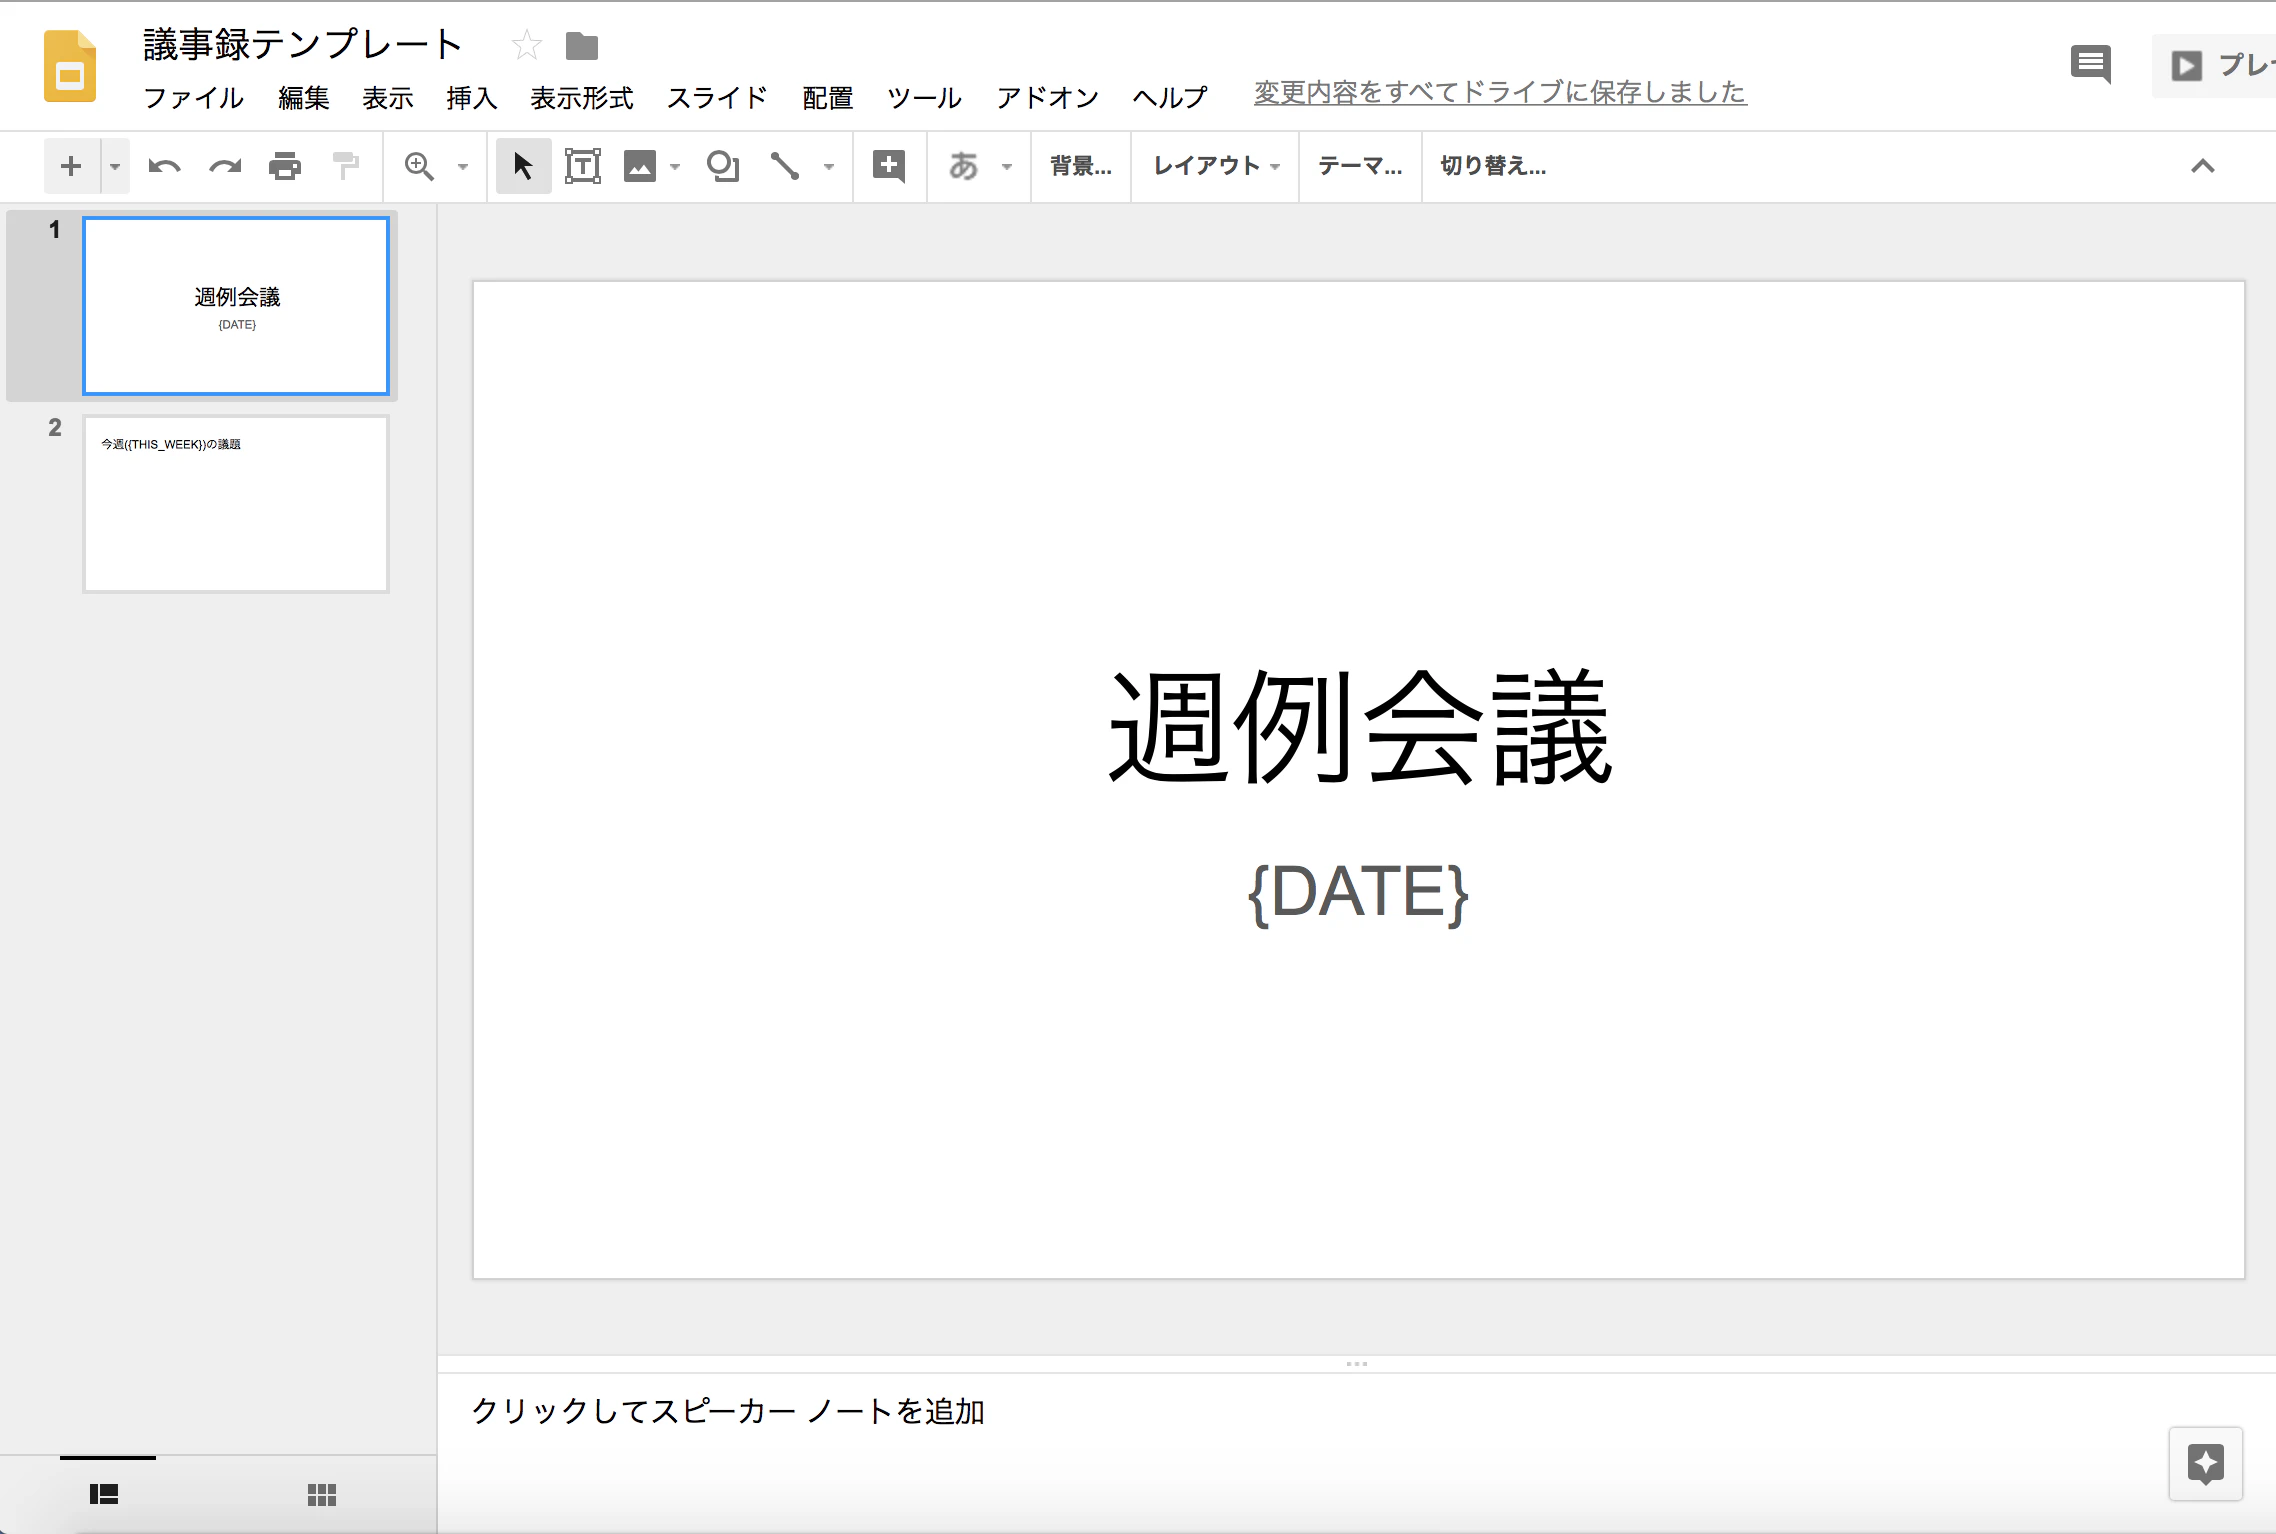2276x1534 pixels.
Task: Switch to filmstrip view
Action: pyautogui.click(x=105, y=1494)
